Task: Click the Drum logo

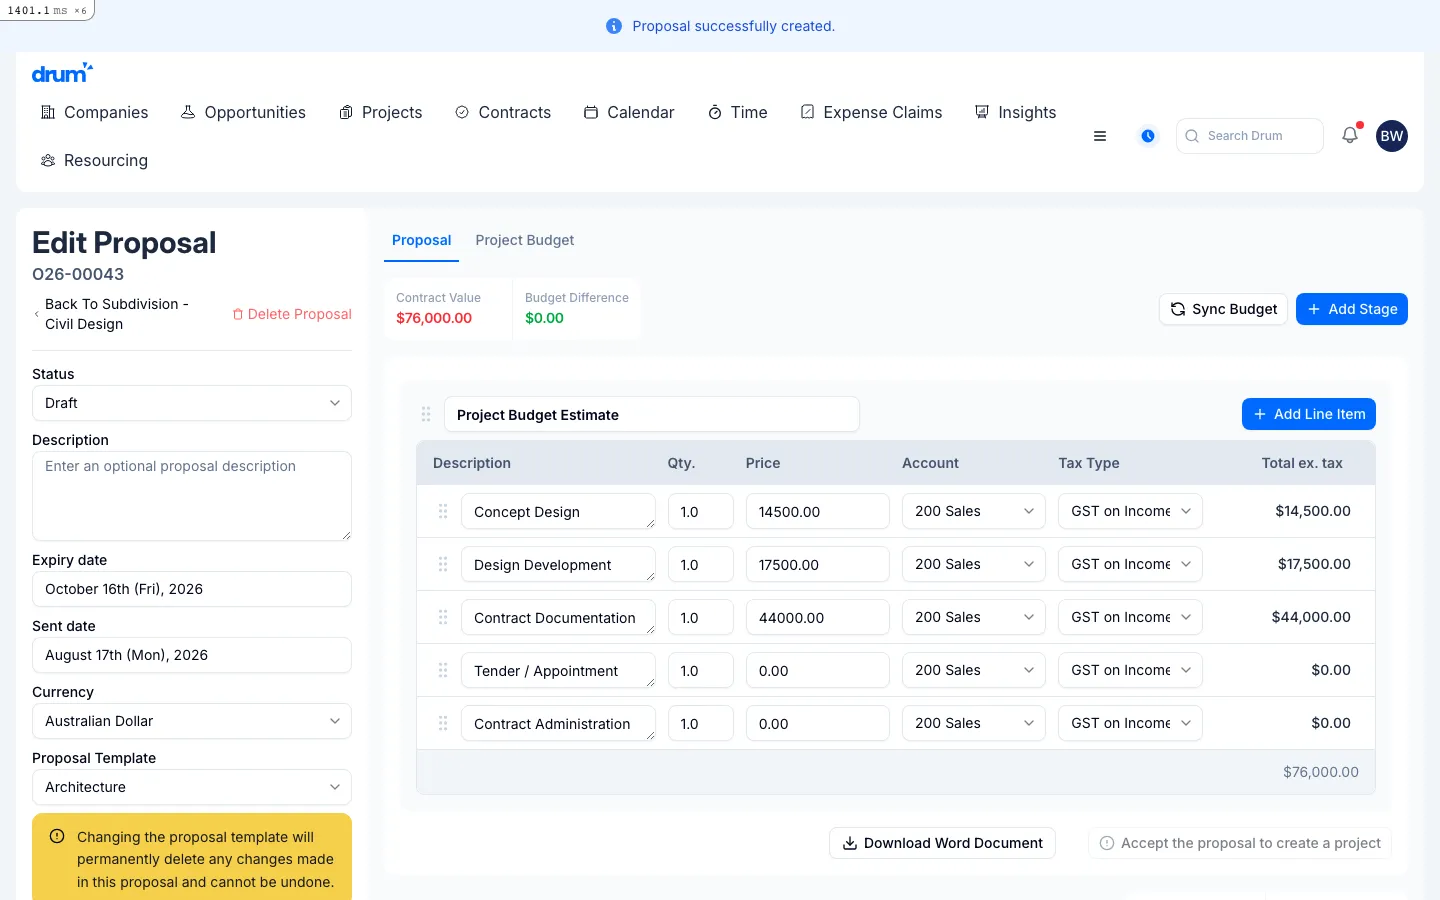Action: pos(62,72)
